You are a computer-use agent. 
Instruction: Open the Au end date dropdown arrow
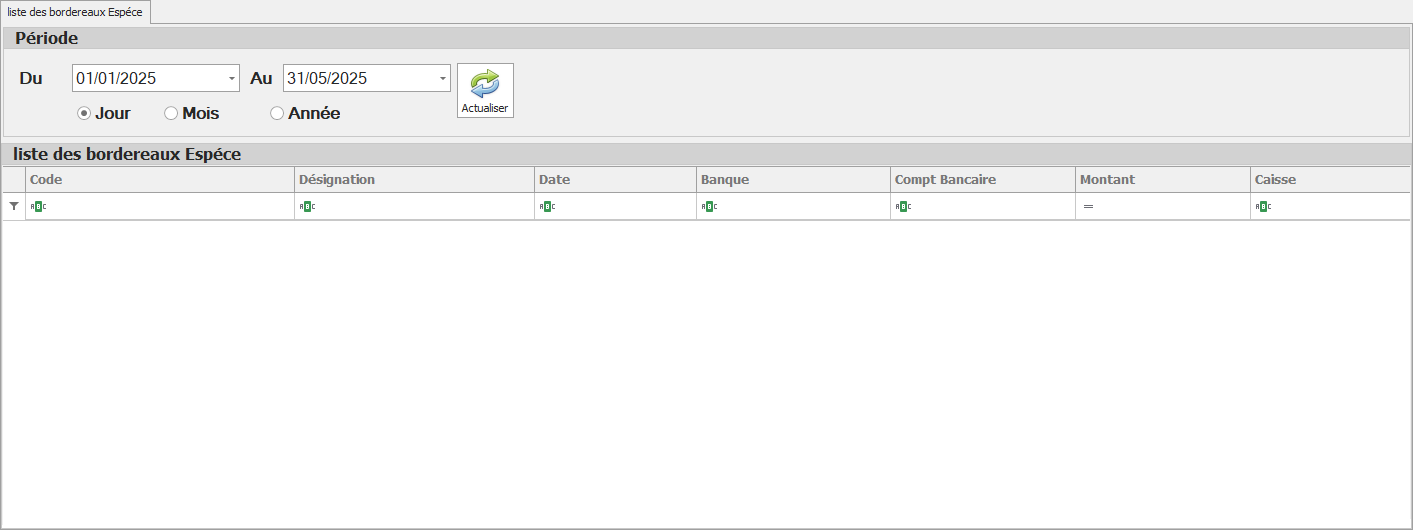coord(443,78)
